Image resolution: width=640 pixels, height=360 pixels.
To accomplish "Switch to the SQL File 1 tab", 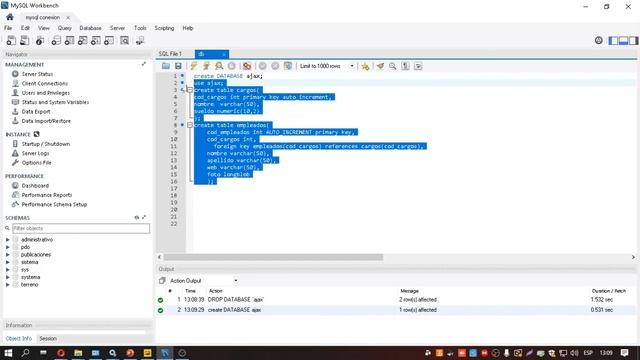I will pos(170,53).
